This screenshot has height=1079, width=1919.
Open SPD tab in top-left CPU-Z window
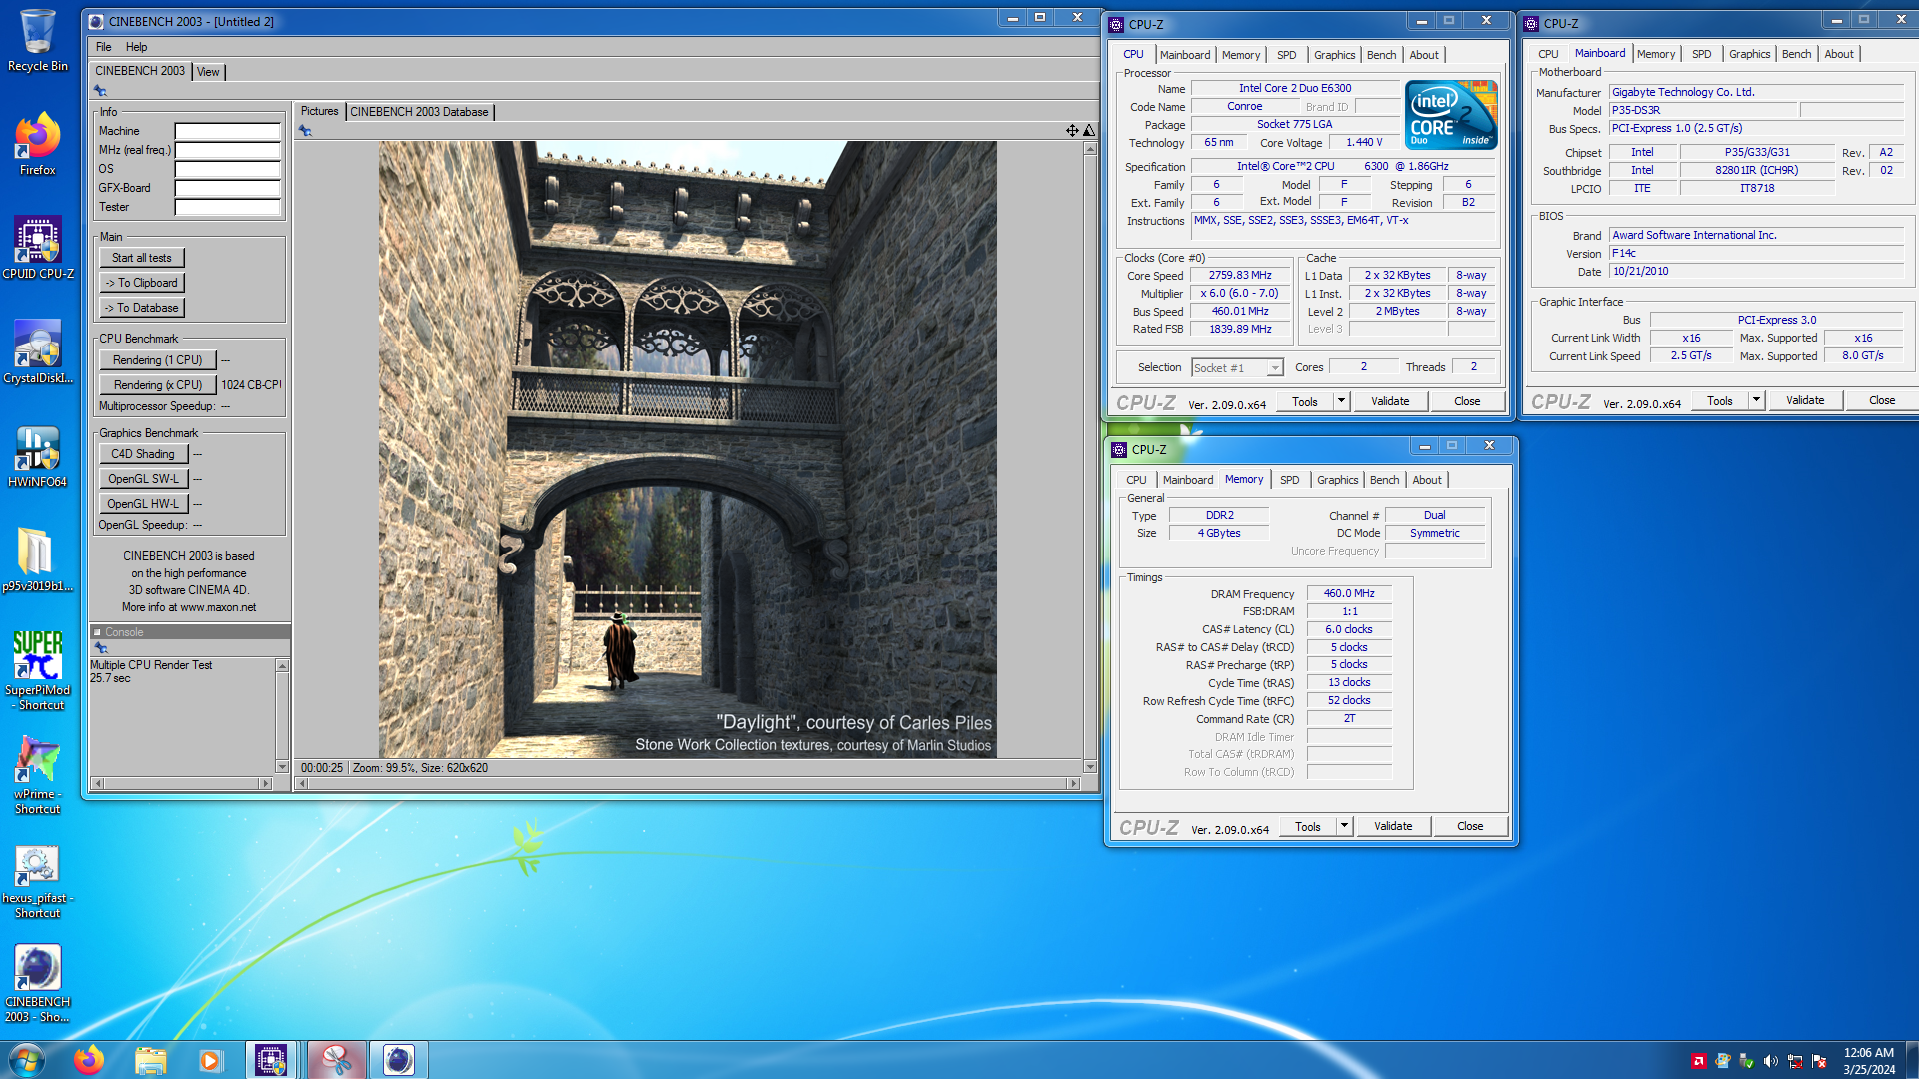1286,55
